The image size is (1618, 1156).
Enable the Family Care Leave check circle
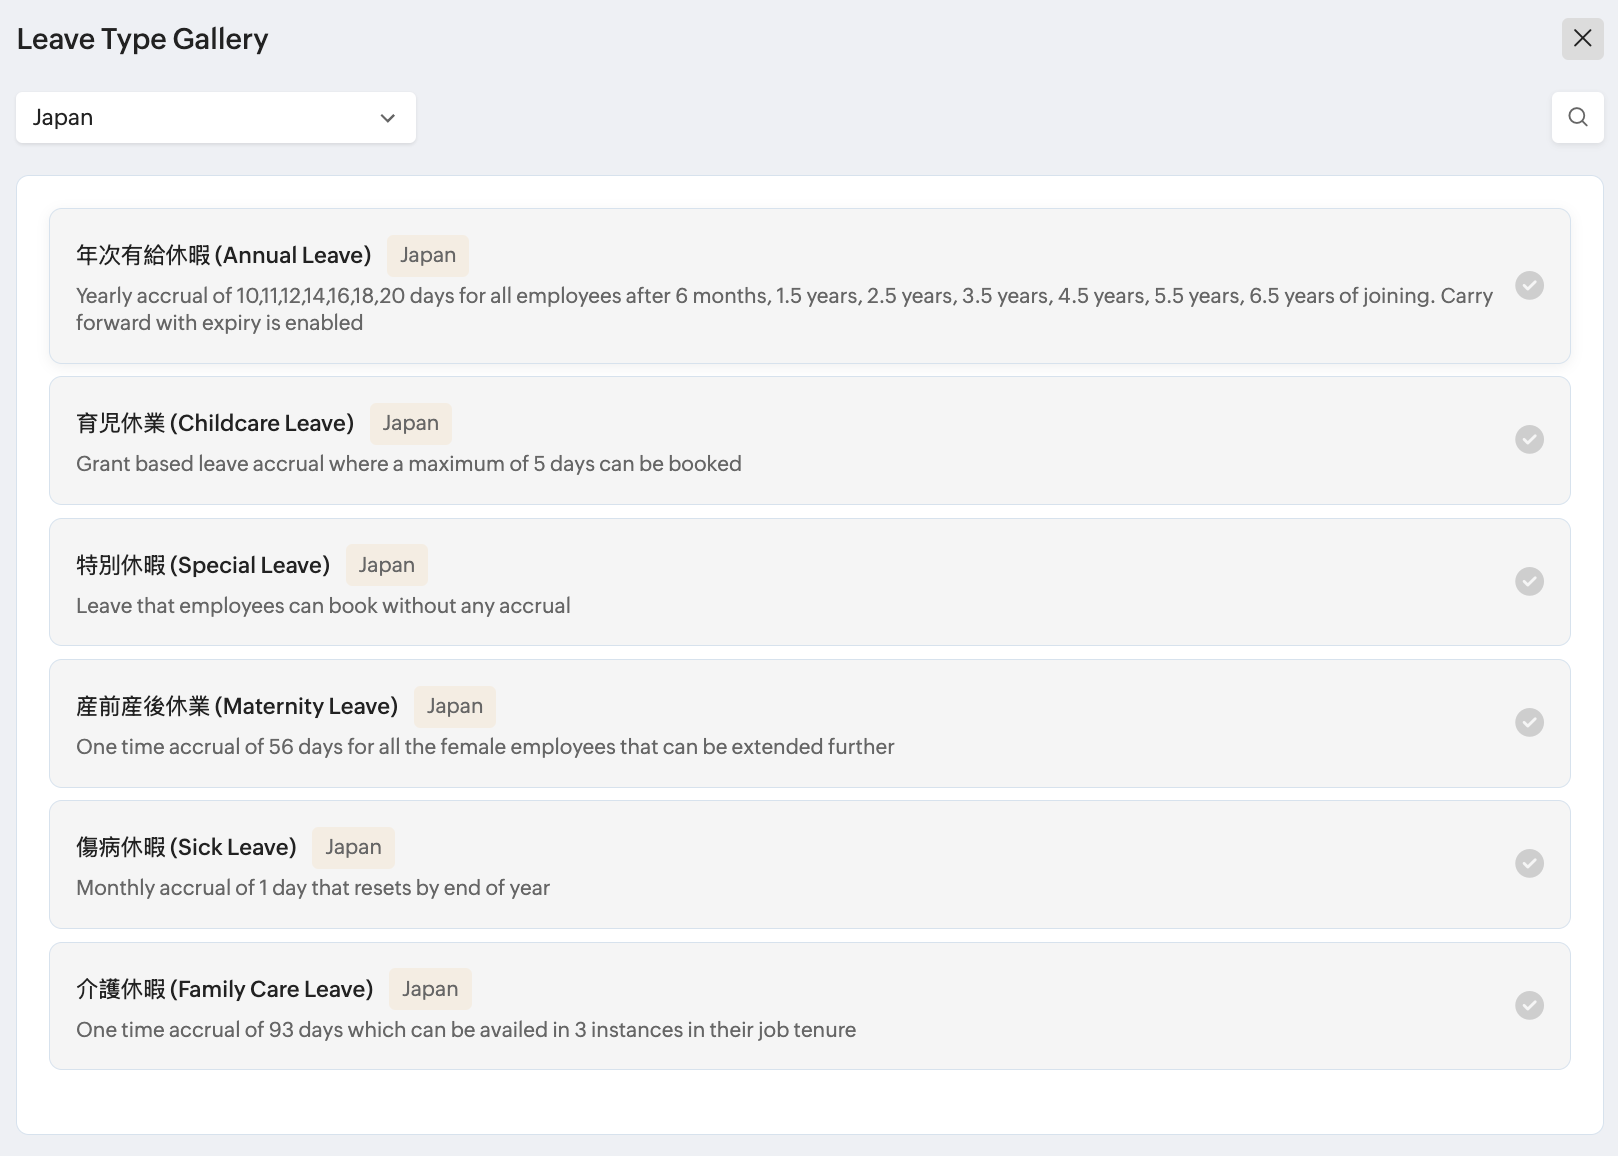(1529, 1006)
